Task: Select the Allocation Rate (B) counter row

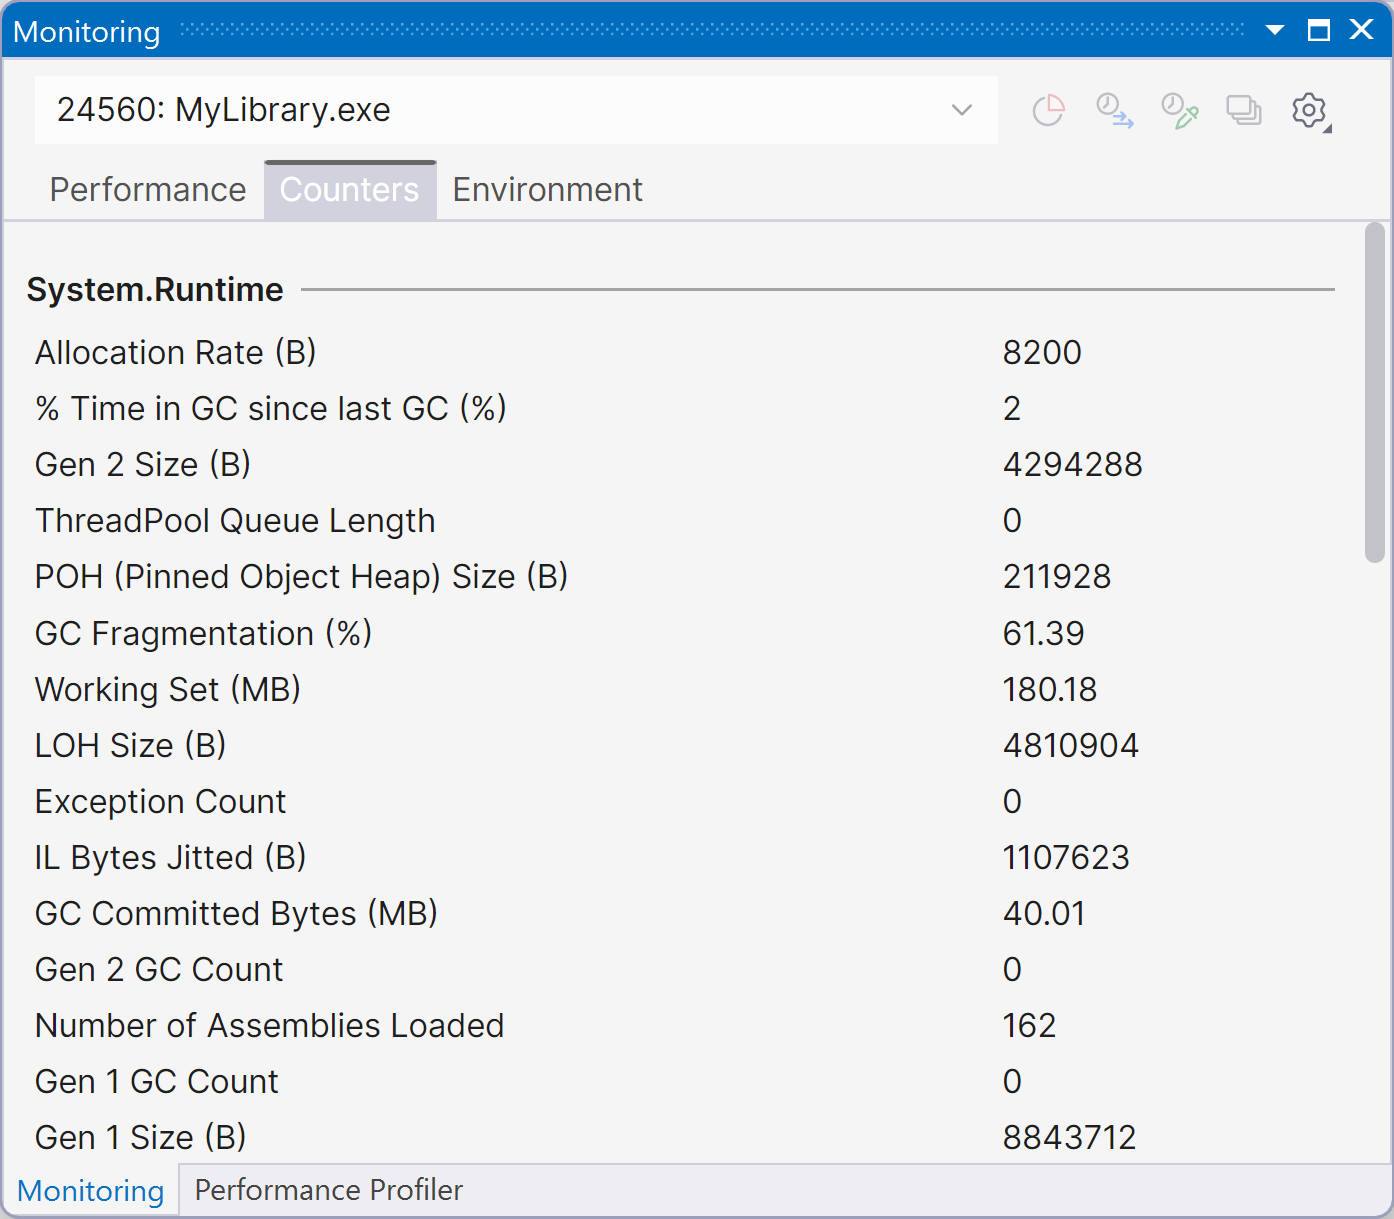Action: coord(176,353)
